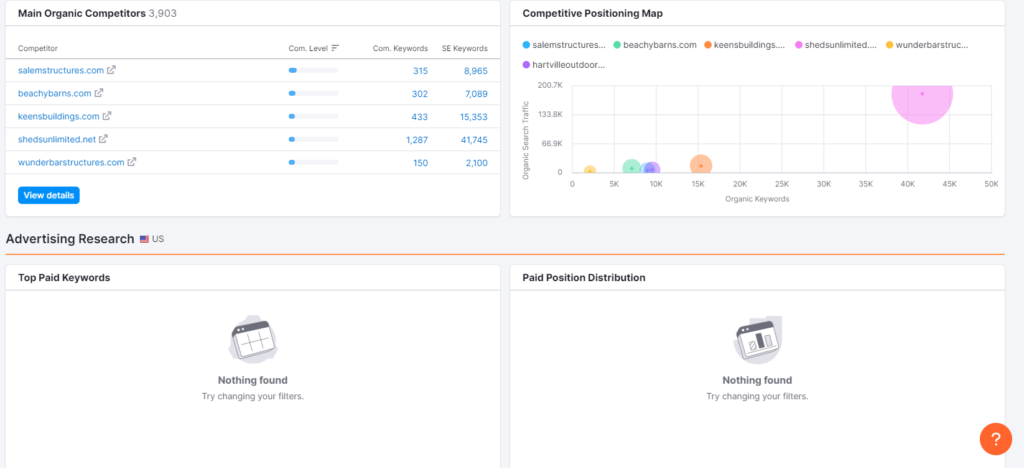This screenshot has height=472, width=1024.
Task: Click common keywords value 1,287
Action: click(417, 140)
